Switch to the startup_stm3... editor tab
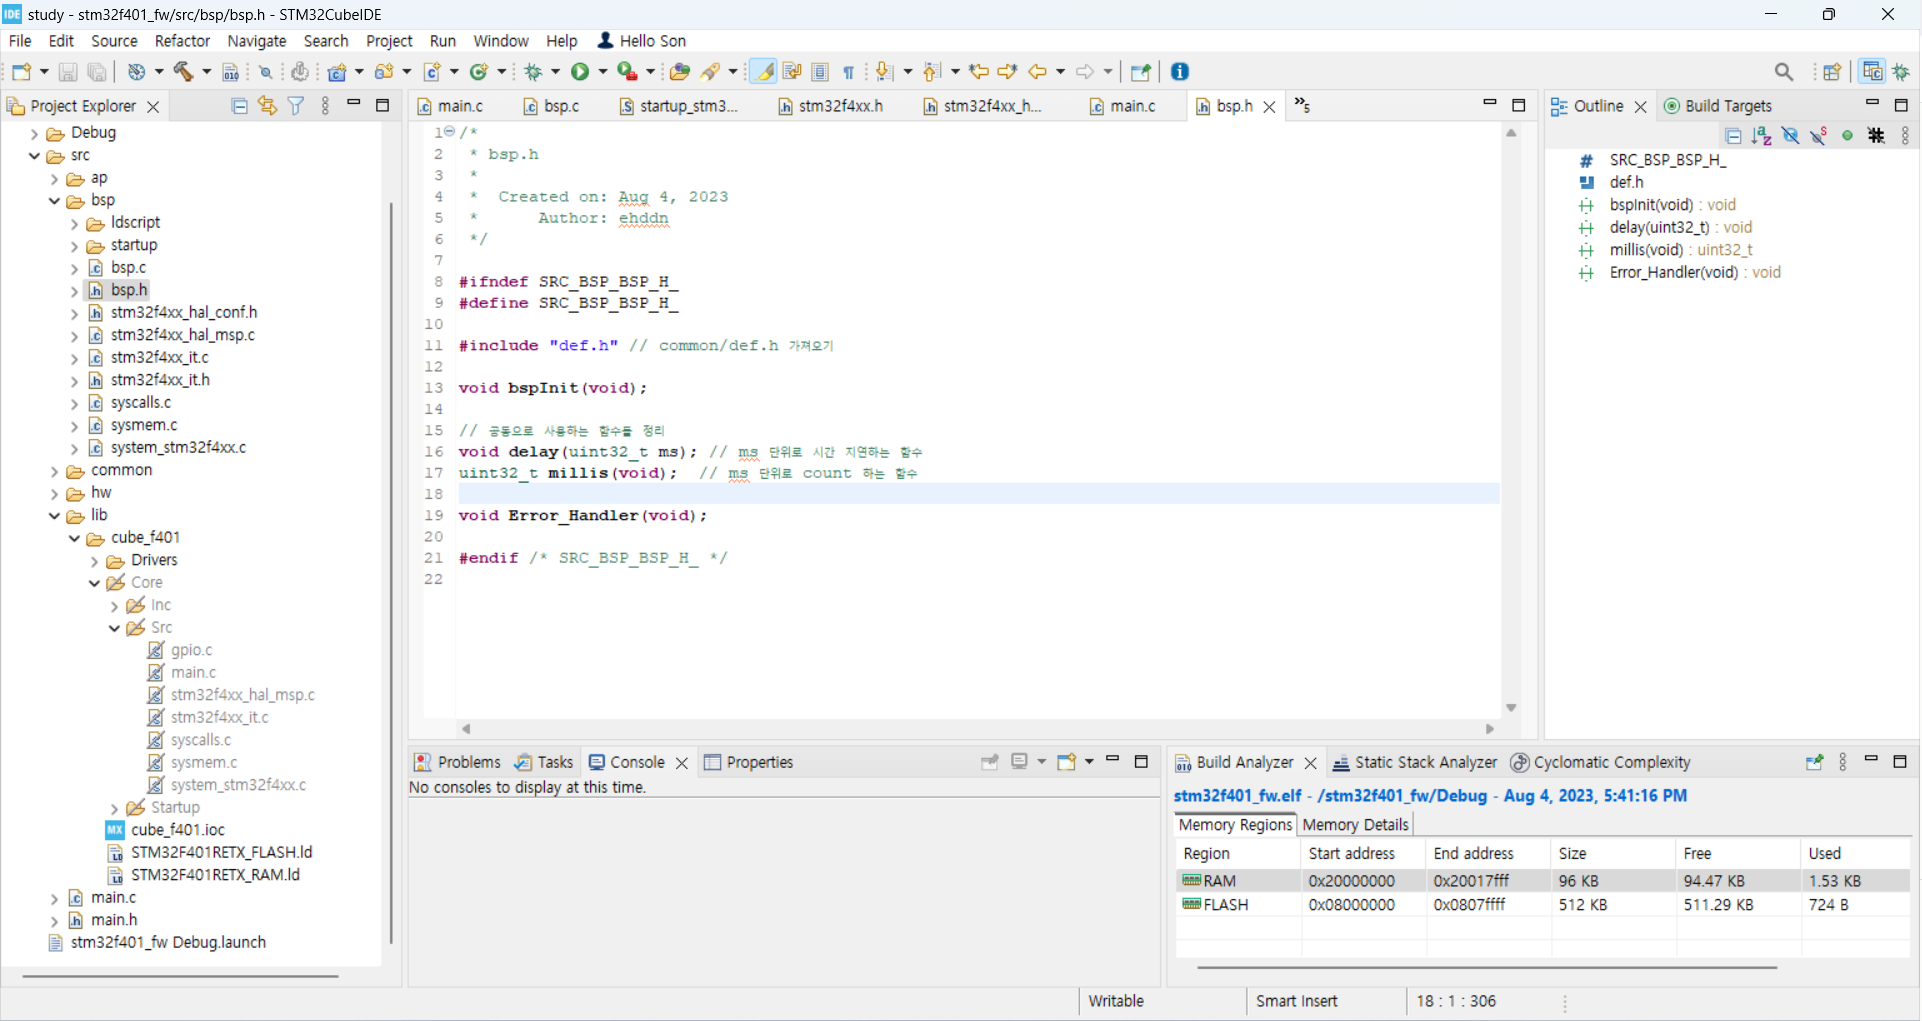This screenshot has width=1922, height=1021. click(678, 106)
